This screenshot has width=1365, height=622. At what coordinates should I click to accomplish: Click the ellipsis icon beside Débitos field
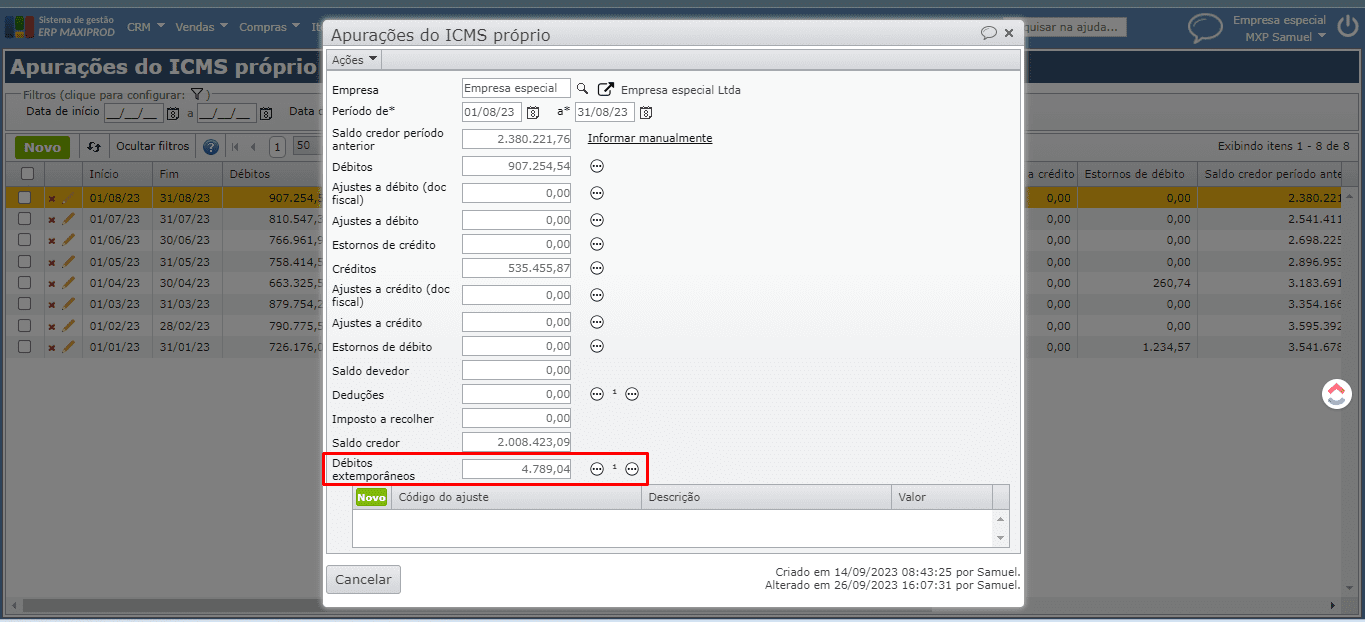click(597, 166)
